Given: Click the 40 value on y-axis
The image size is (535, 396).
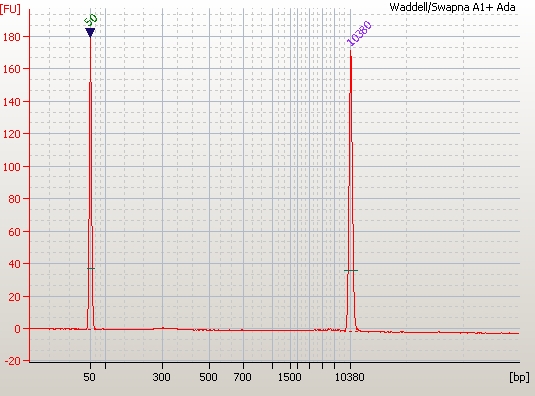Looking at the screenshot, I should tap(15, 264).
